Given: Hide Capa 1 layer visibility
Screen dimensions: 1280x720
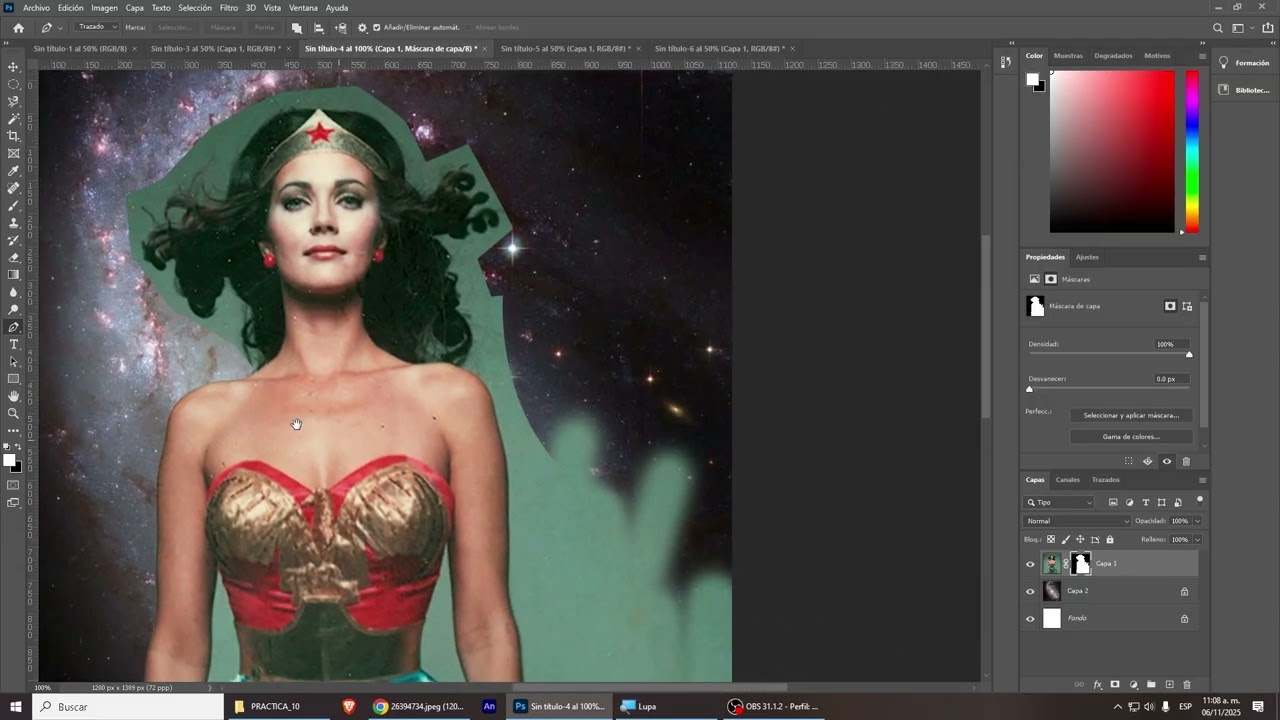Looking at the screenshot, I should 1030,564.
